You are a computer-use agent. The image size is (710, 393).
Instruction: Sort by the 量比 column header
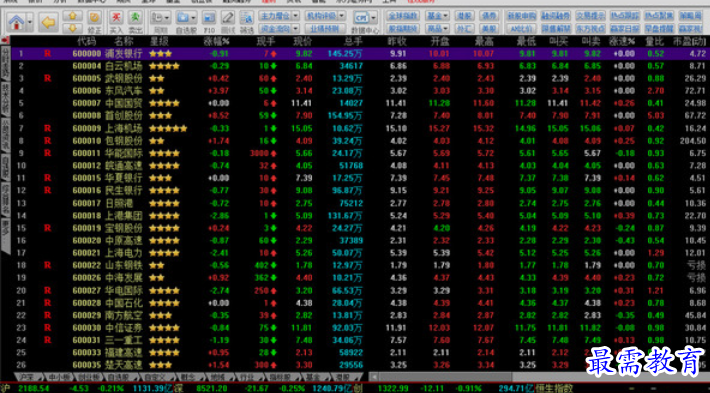(655, 41)
